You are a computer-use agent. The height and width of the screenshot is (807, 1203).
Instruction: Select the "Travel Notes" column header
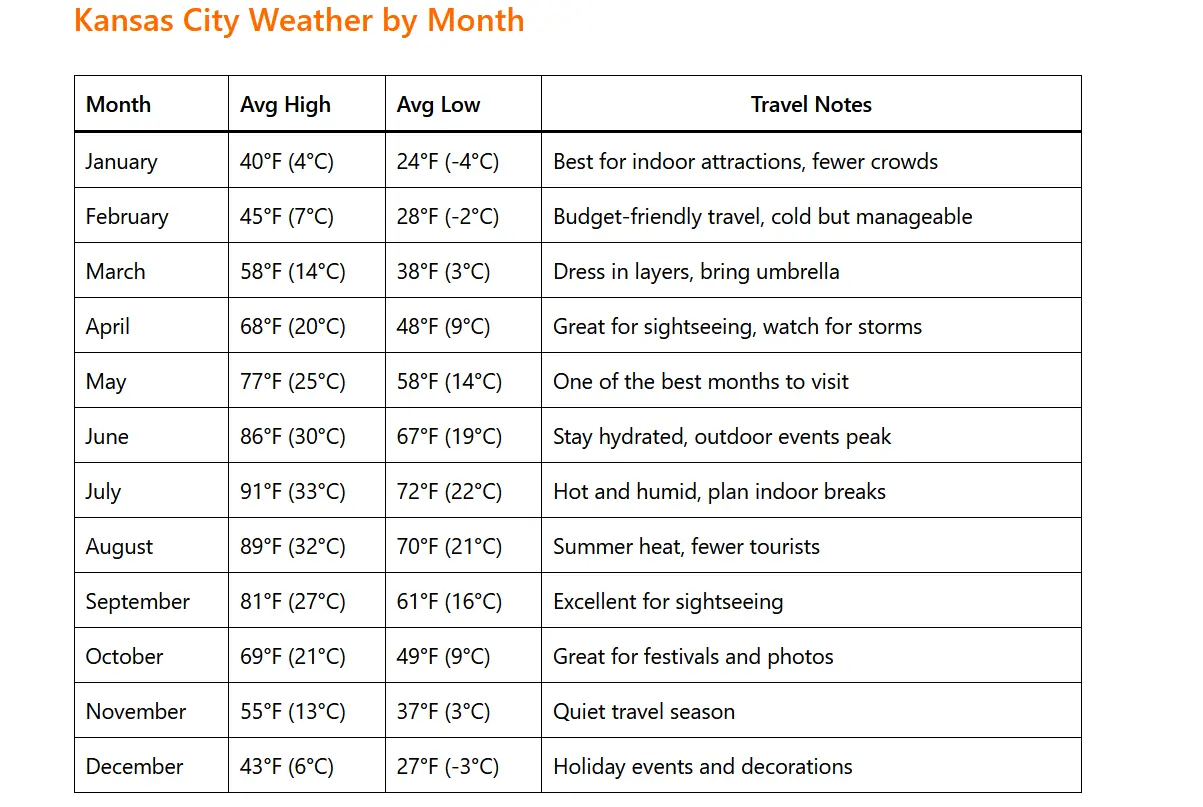click(x=811, y=105)
